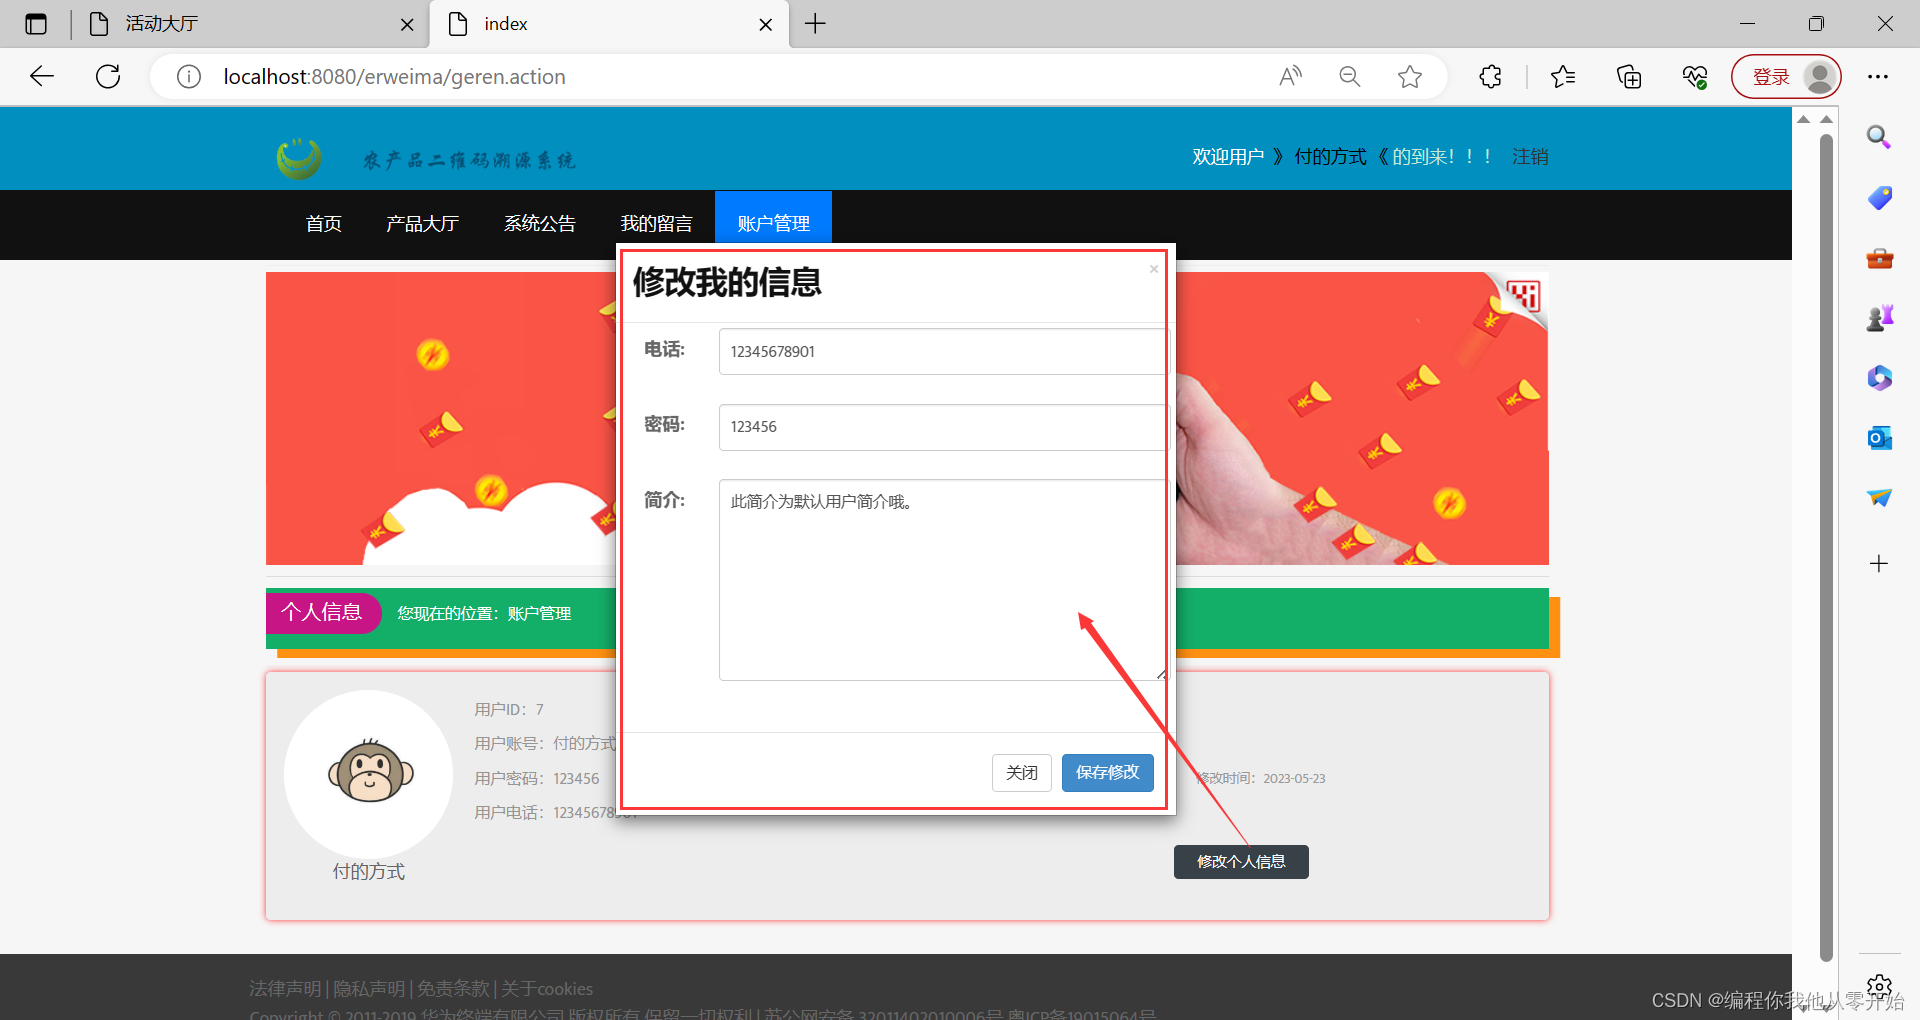Click the 修改时间 2023-05-23 text
The image size is (1920, 1020).
pos(1262,778)
